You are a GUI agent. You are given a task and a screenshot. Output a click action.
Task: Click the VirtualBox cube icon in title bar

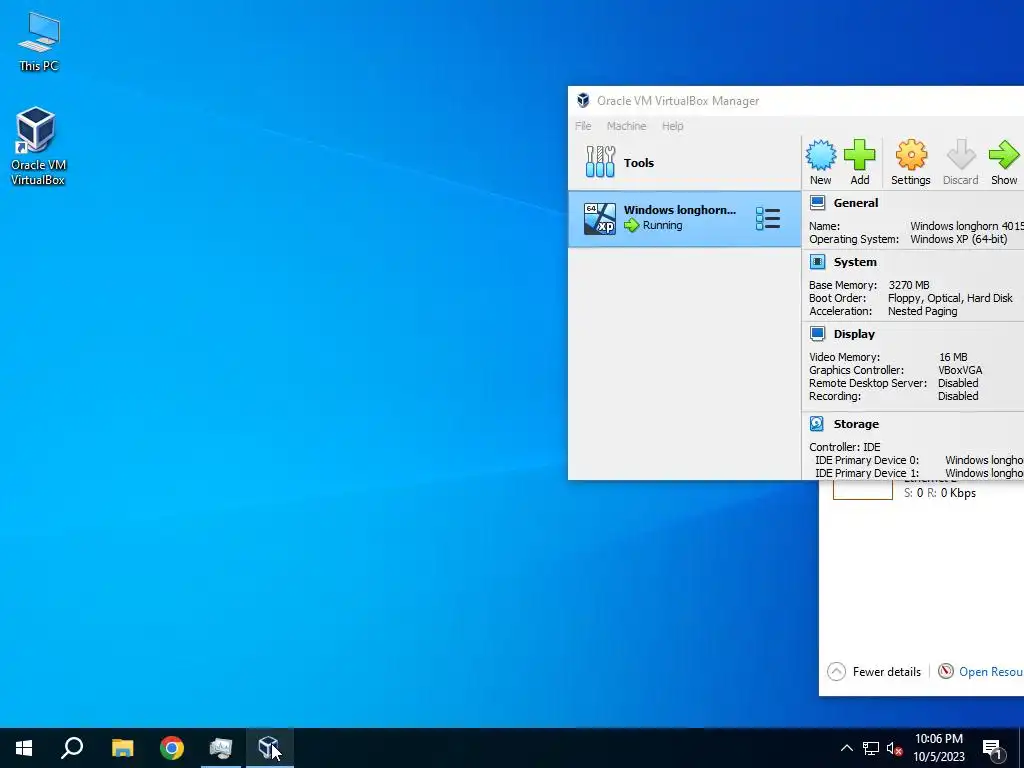583,101
